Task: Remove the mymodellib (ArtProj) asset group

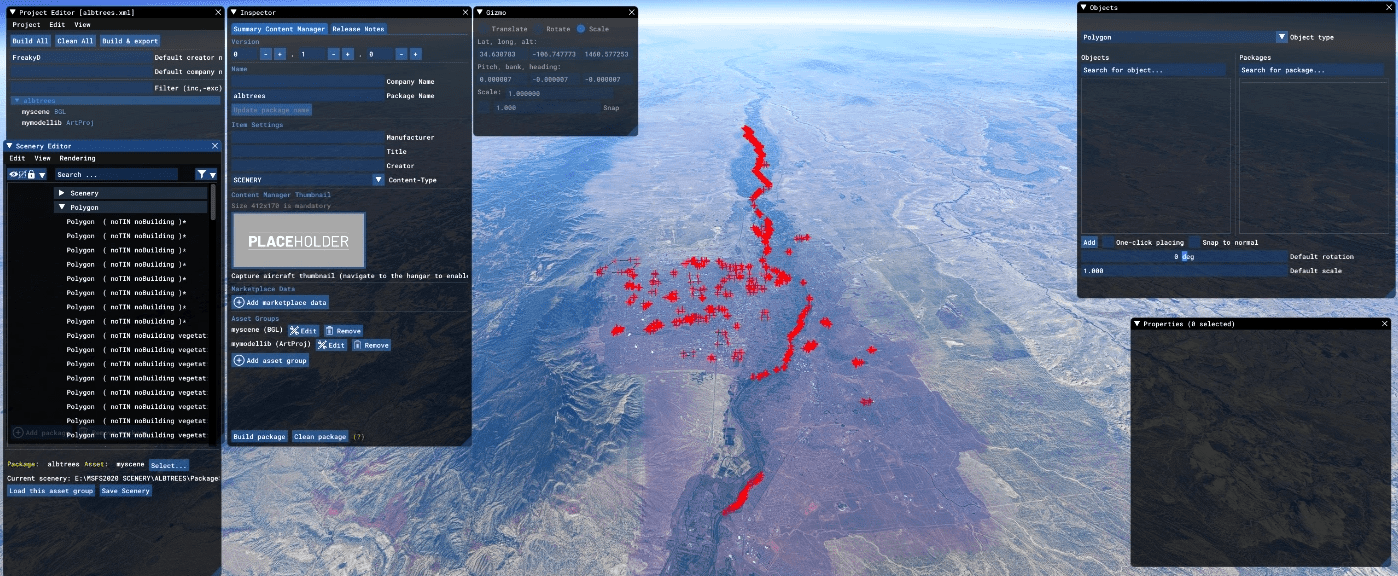Action: point(373,345)
